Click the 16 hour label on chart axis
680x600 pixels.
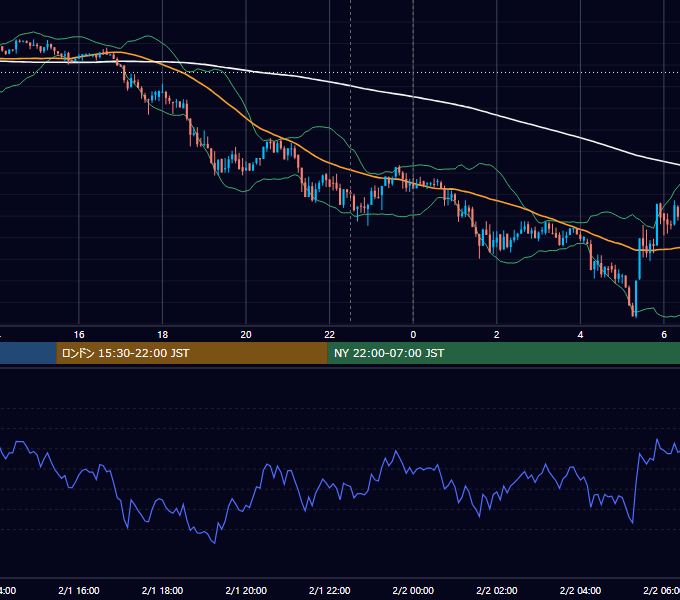(x=79, y=335)
